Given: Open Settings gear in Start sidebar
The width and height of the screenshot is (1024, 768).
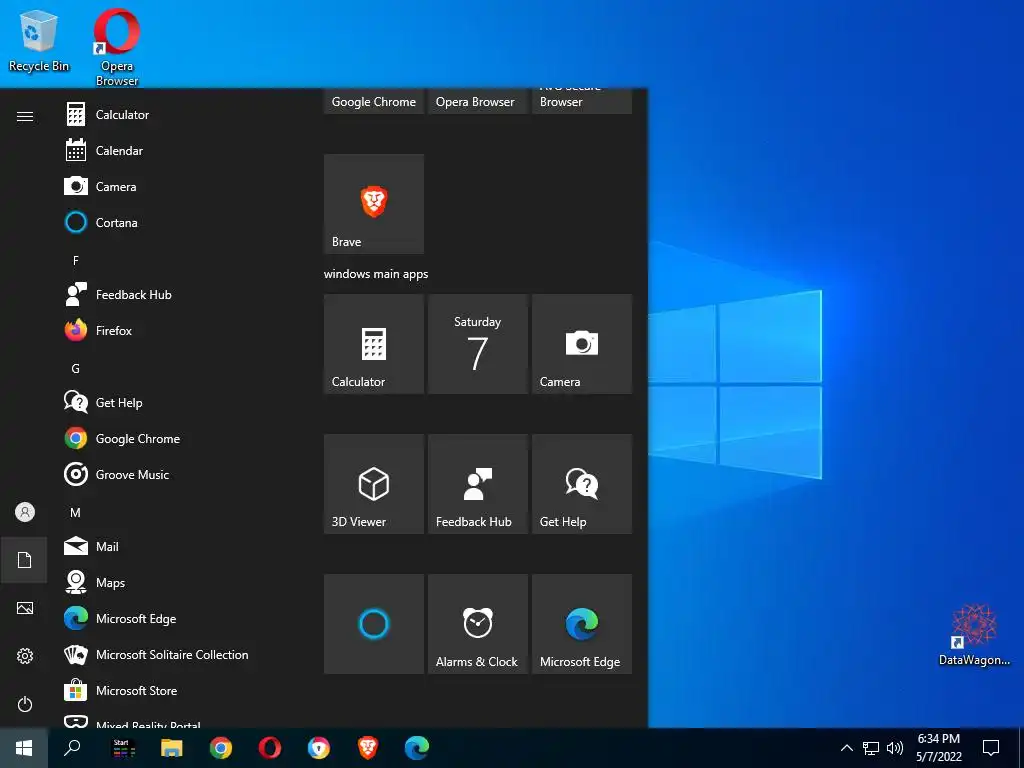Looking at the screenshot, I should pos(25,656).
